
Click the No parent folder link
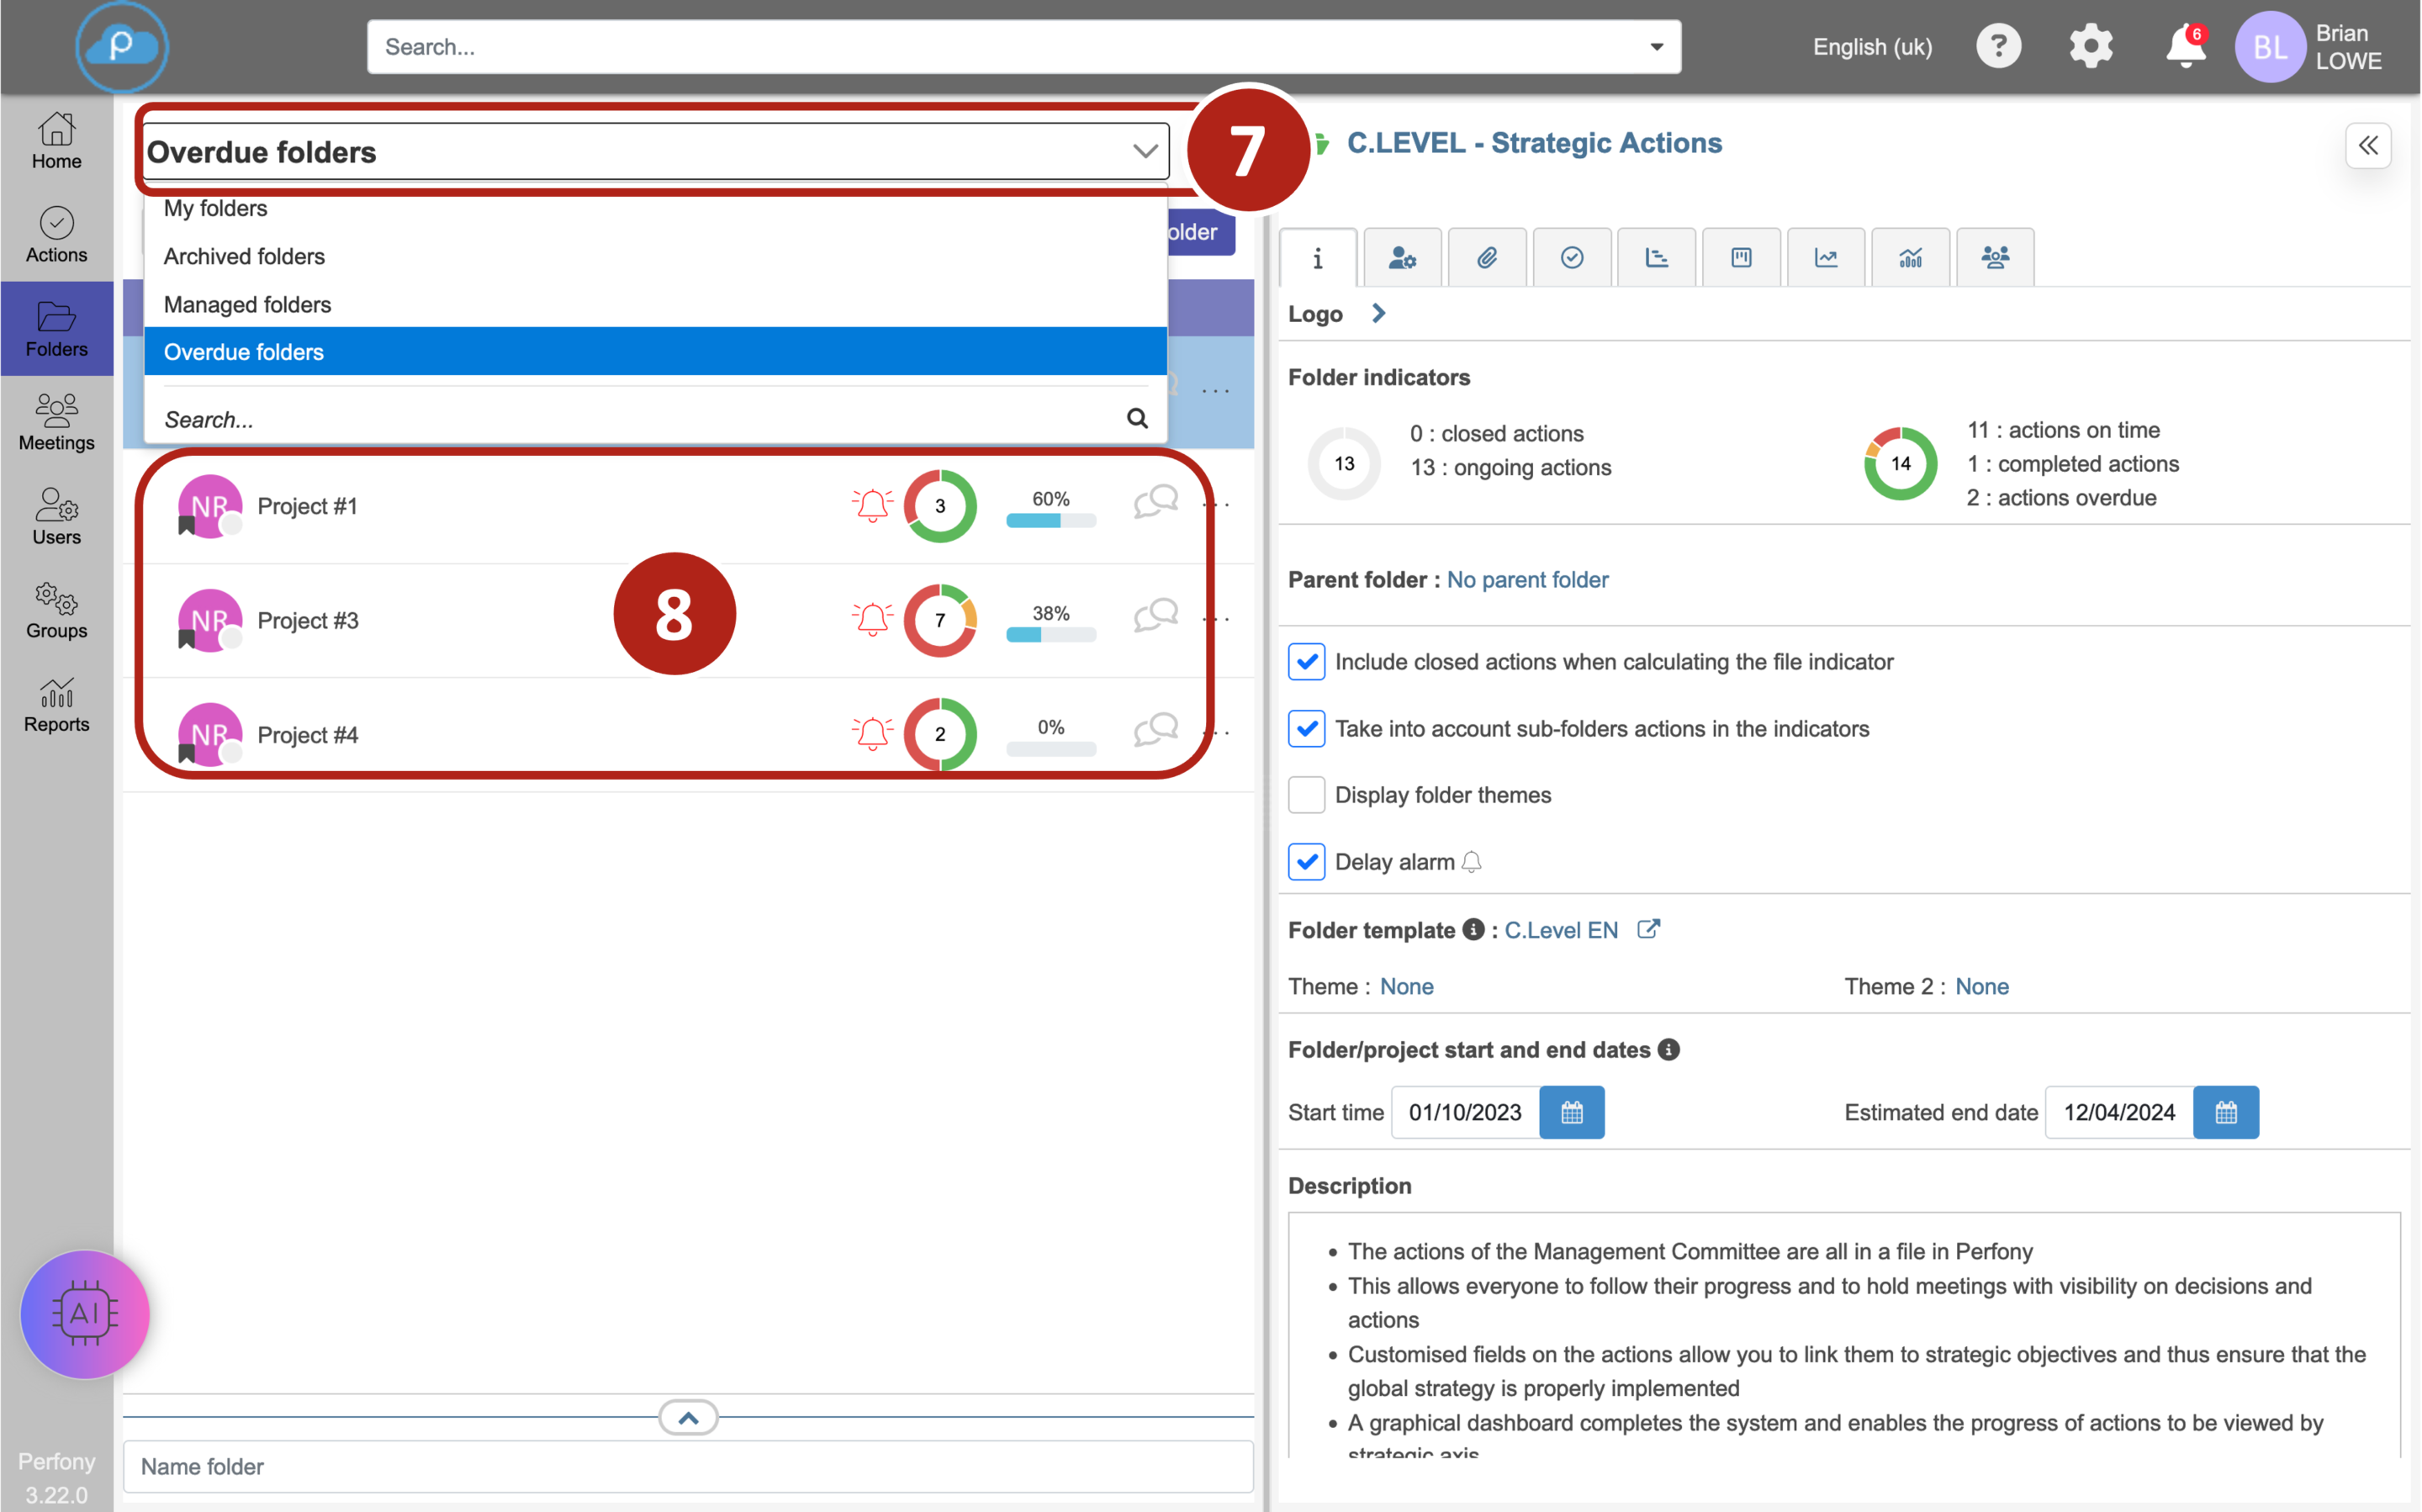[1526, 580]
